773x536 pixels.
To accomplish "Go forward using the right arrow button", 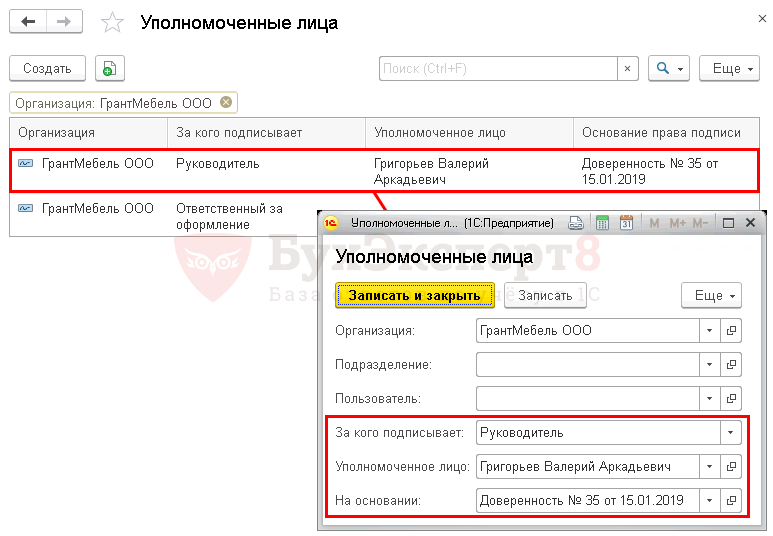I will point(64,22).
